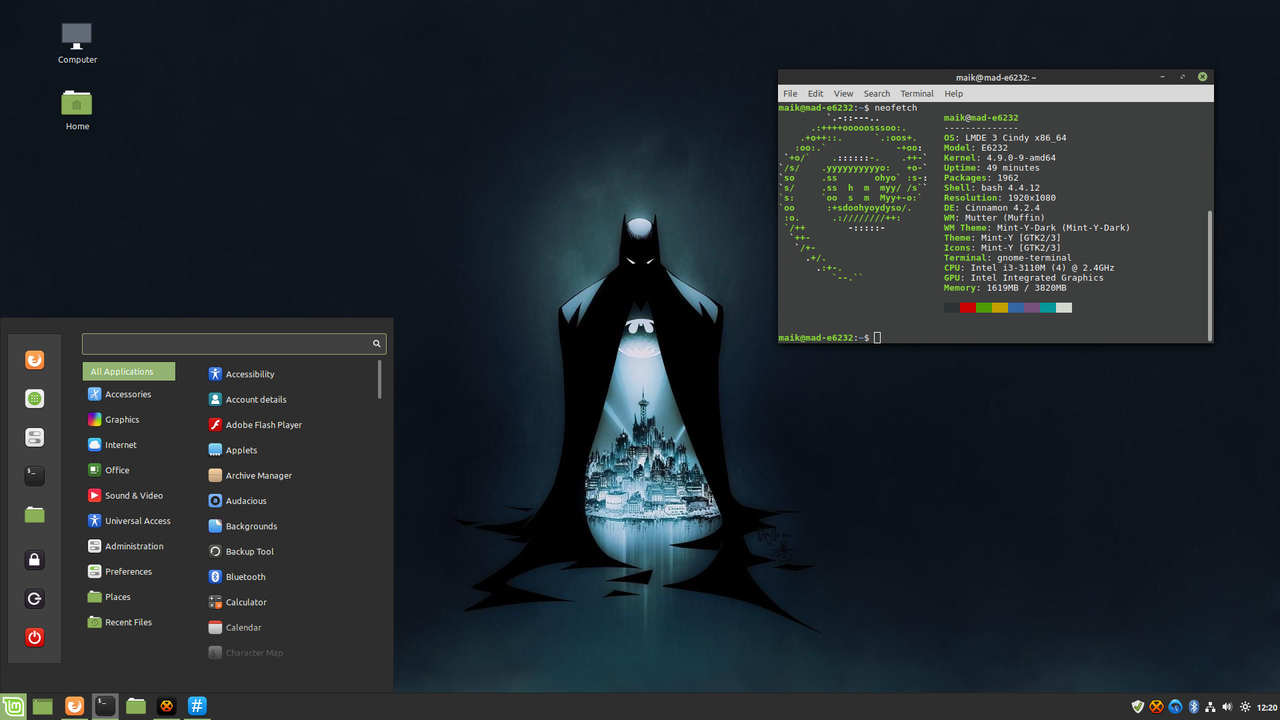
Task: Select the Preferences category
Action: (129, 572)
